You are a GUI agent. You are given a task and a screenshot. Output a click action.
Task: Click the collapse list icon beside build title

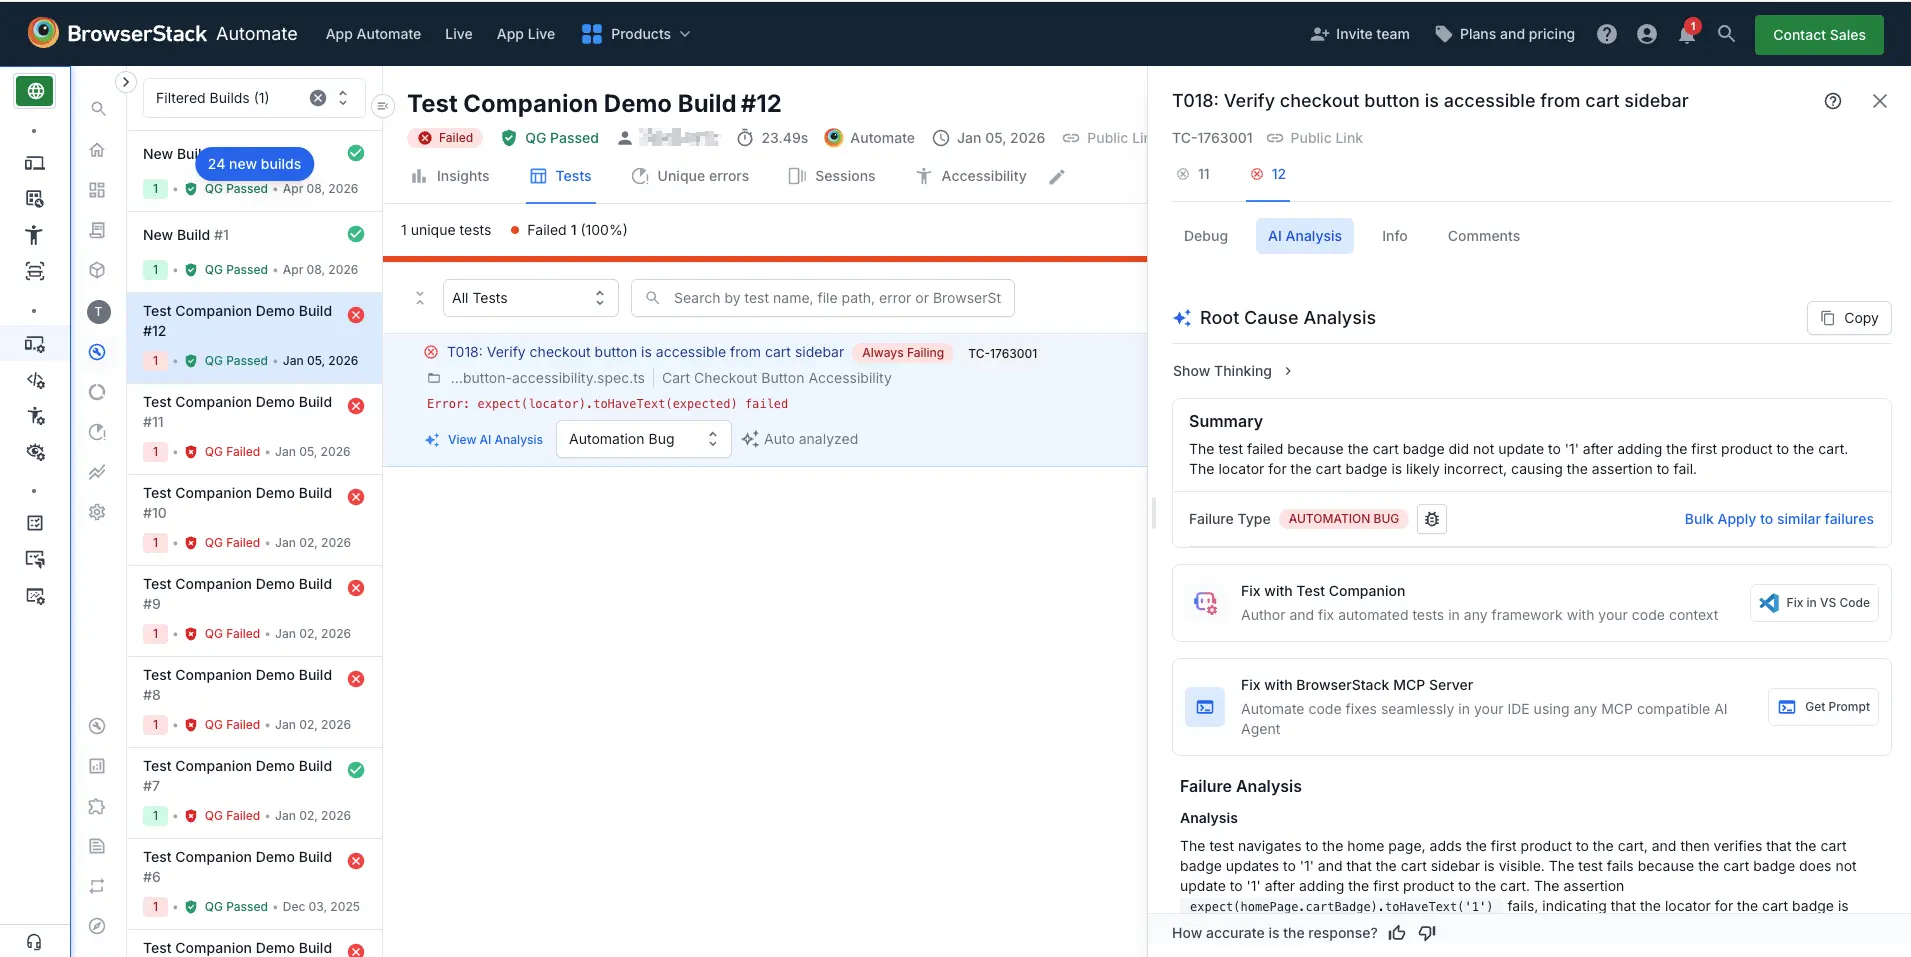(x=382, y=105)
